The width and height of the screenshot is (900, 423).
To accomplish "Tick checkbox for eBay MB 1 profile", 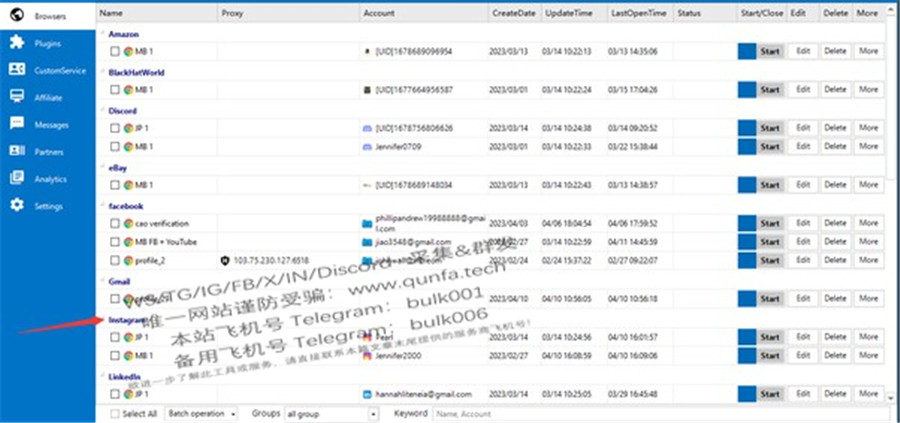I will pos(115,185).
